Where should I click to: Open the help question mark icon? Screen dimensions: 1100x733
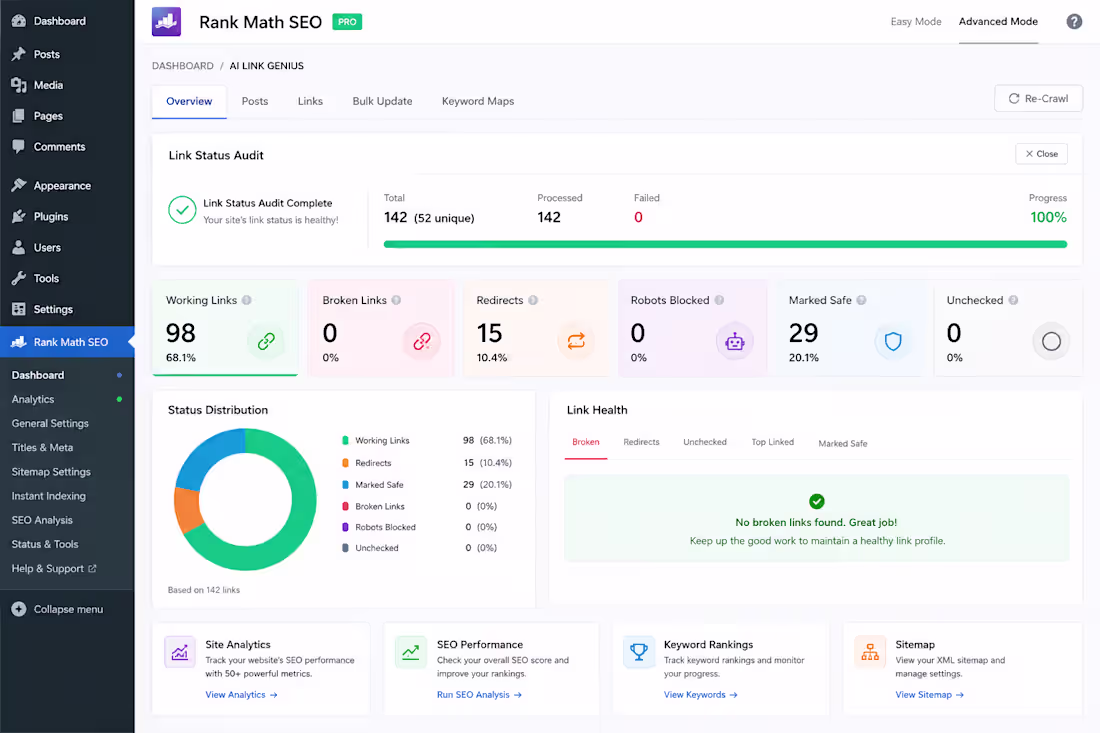coord(1074,22)
